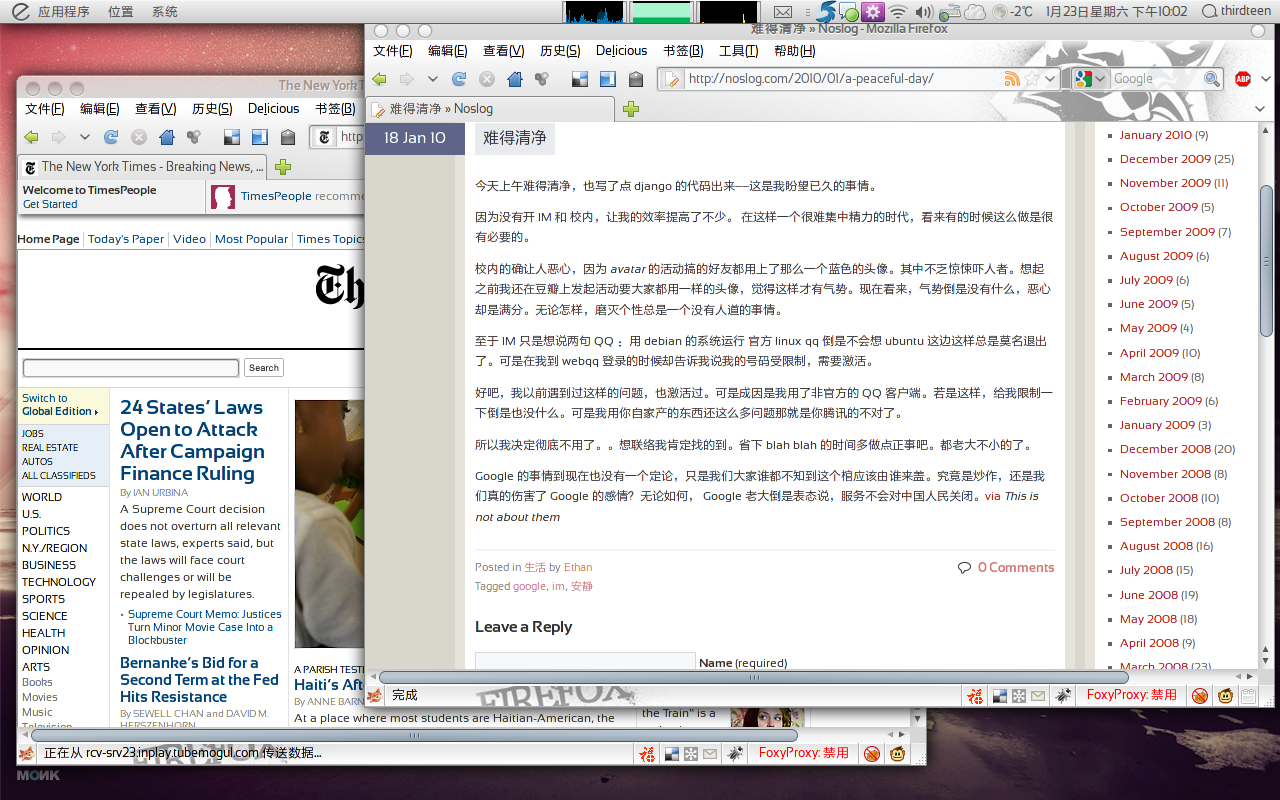Click the mail envelope icon in top panel
1280x800 pixels.
coord(784,12)
